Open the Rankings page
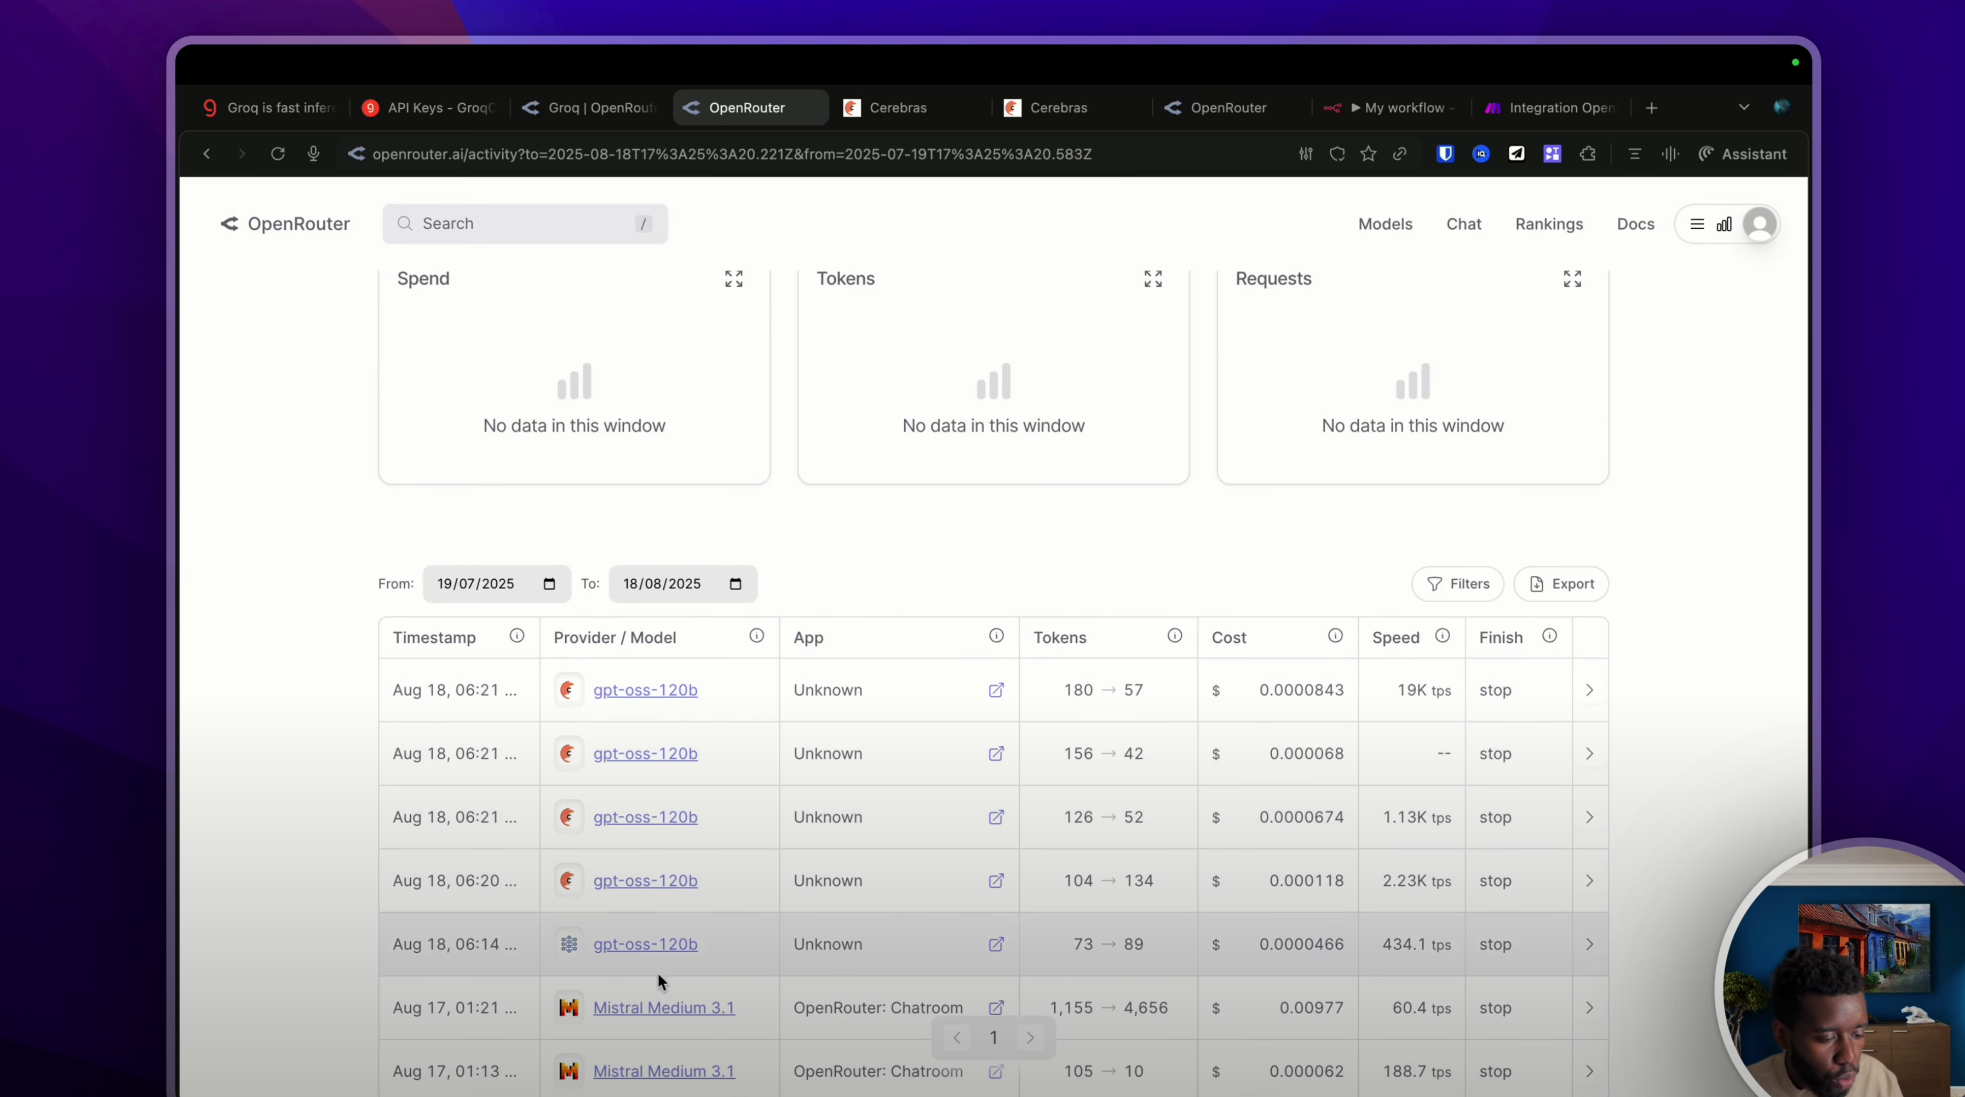1965x1097 pixels. tap(1549, 224)
